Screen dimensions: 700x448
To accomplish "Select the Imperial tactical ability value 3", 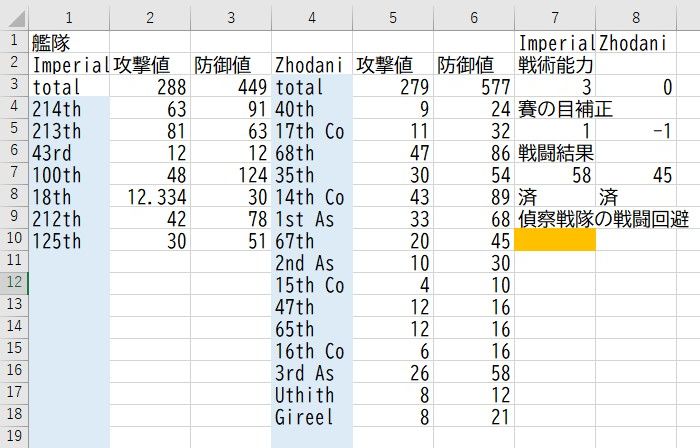I will click(x=555, y=86).
